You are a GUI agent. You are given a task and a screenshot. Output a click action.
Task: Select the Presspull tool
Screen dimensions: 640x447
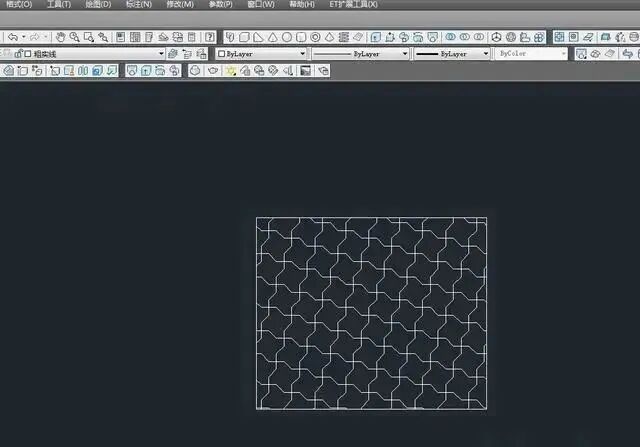point(390,37)
